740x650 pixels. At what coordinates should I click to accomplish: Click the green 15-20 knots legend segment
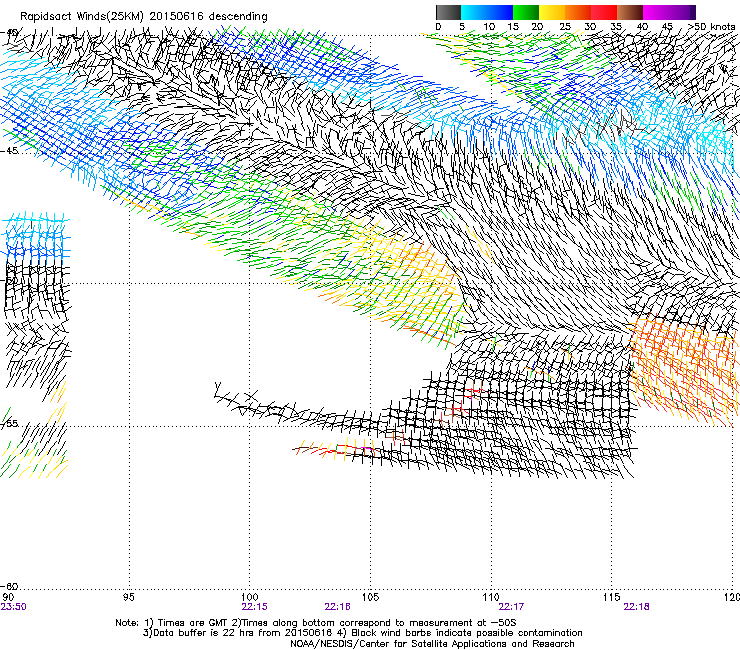click(x=526, y=12)
